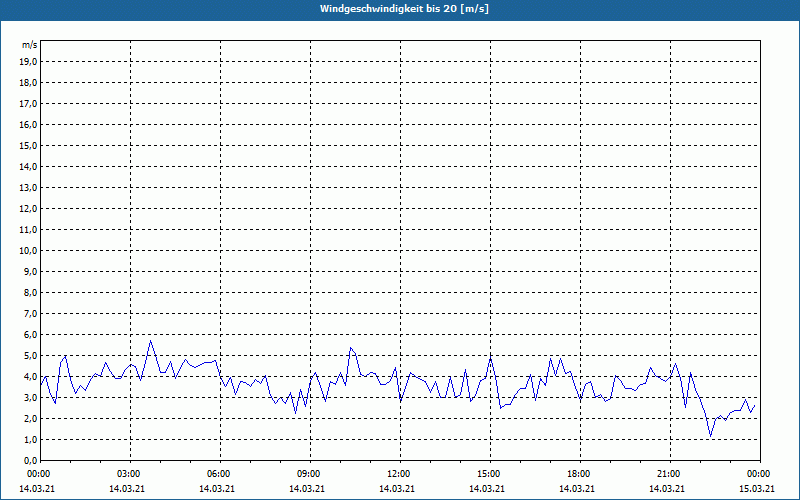The height and width of the screenshot is (500, 800).
Task: Click the "11,0" y-axis label
Action: tap(28, 230)
